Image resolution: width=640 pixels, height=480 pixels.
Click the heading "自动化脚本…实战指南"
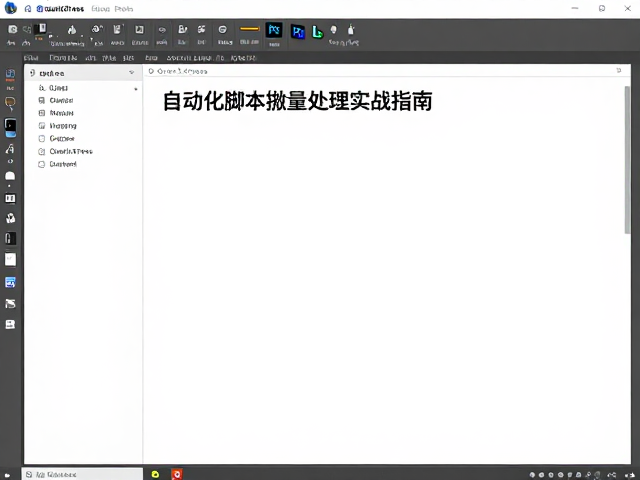298,101
